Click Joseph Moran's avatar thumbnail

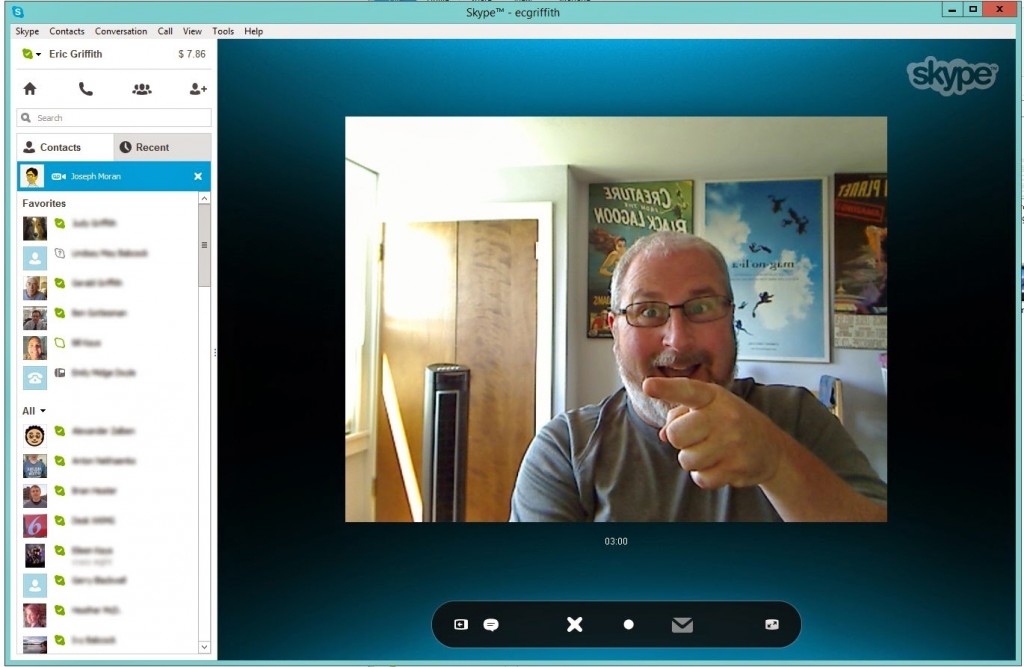pos(32,176)
